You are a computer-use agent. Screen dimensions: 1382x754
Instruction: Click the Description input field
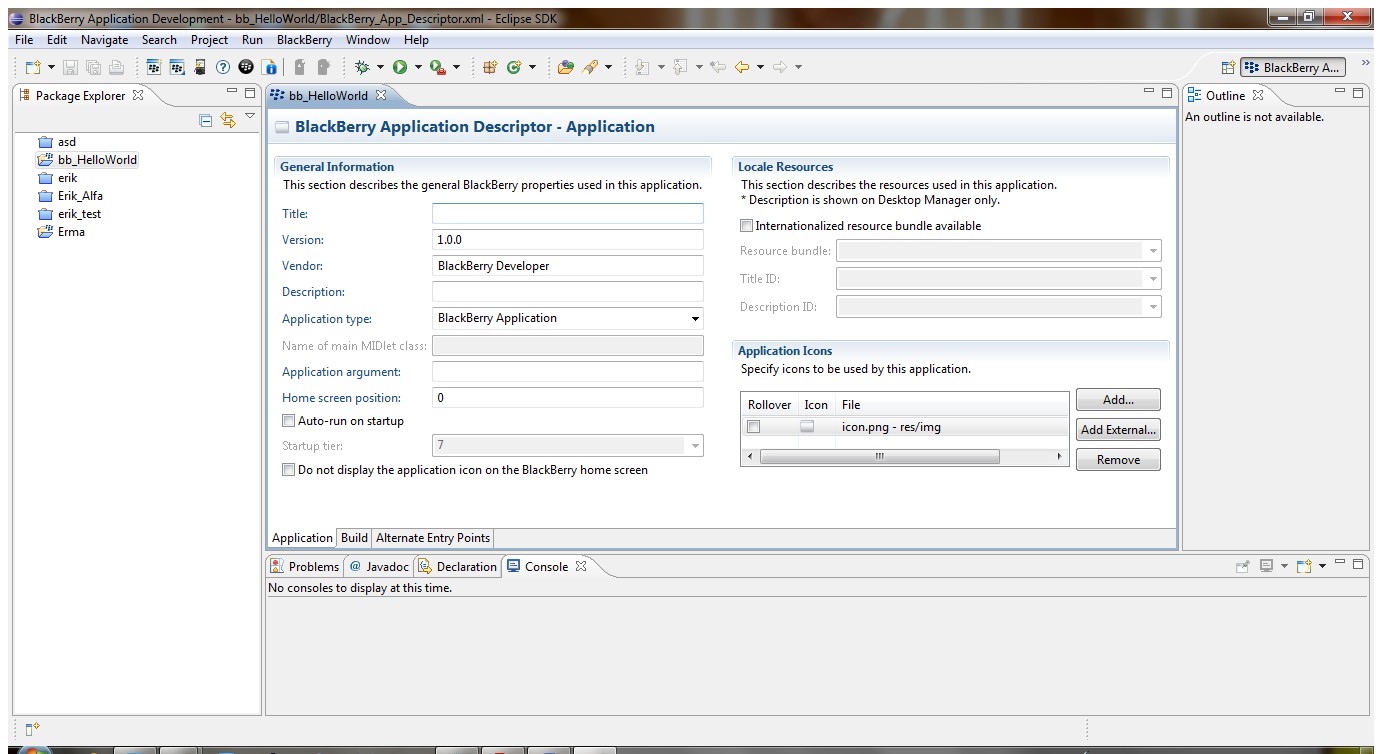click(568, 292)
